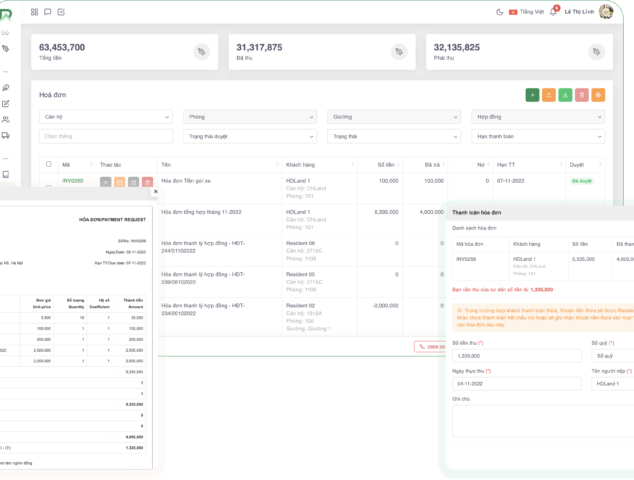
Task: Click the Chọn tháng month input field
Action: pos(108,136)
